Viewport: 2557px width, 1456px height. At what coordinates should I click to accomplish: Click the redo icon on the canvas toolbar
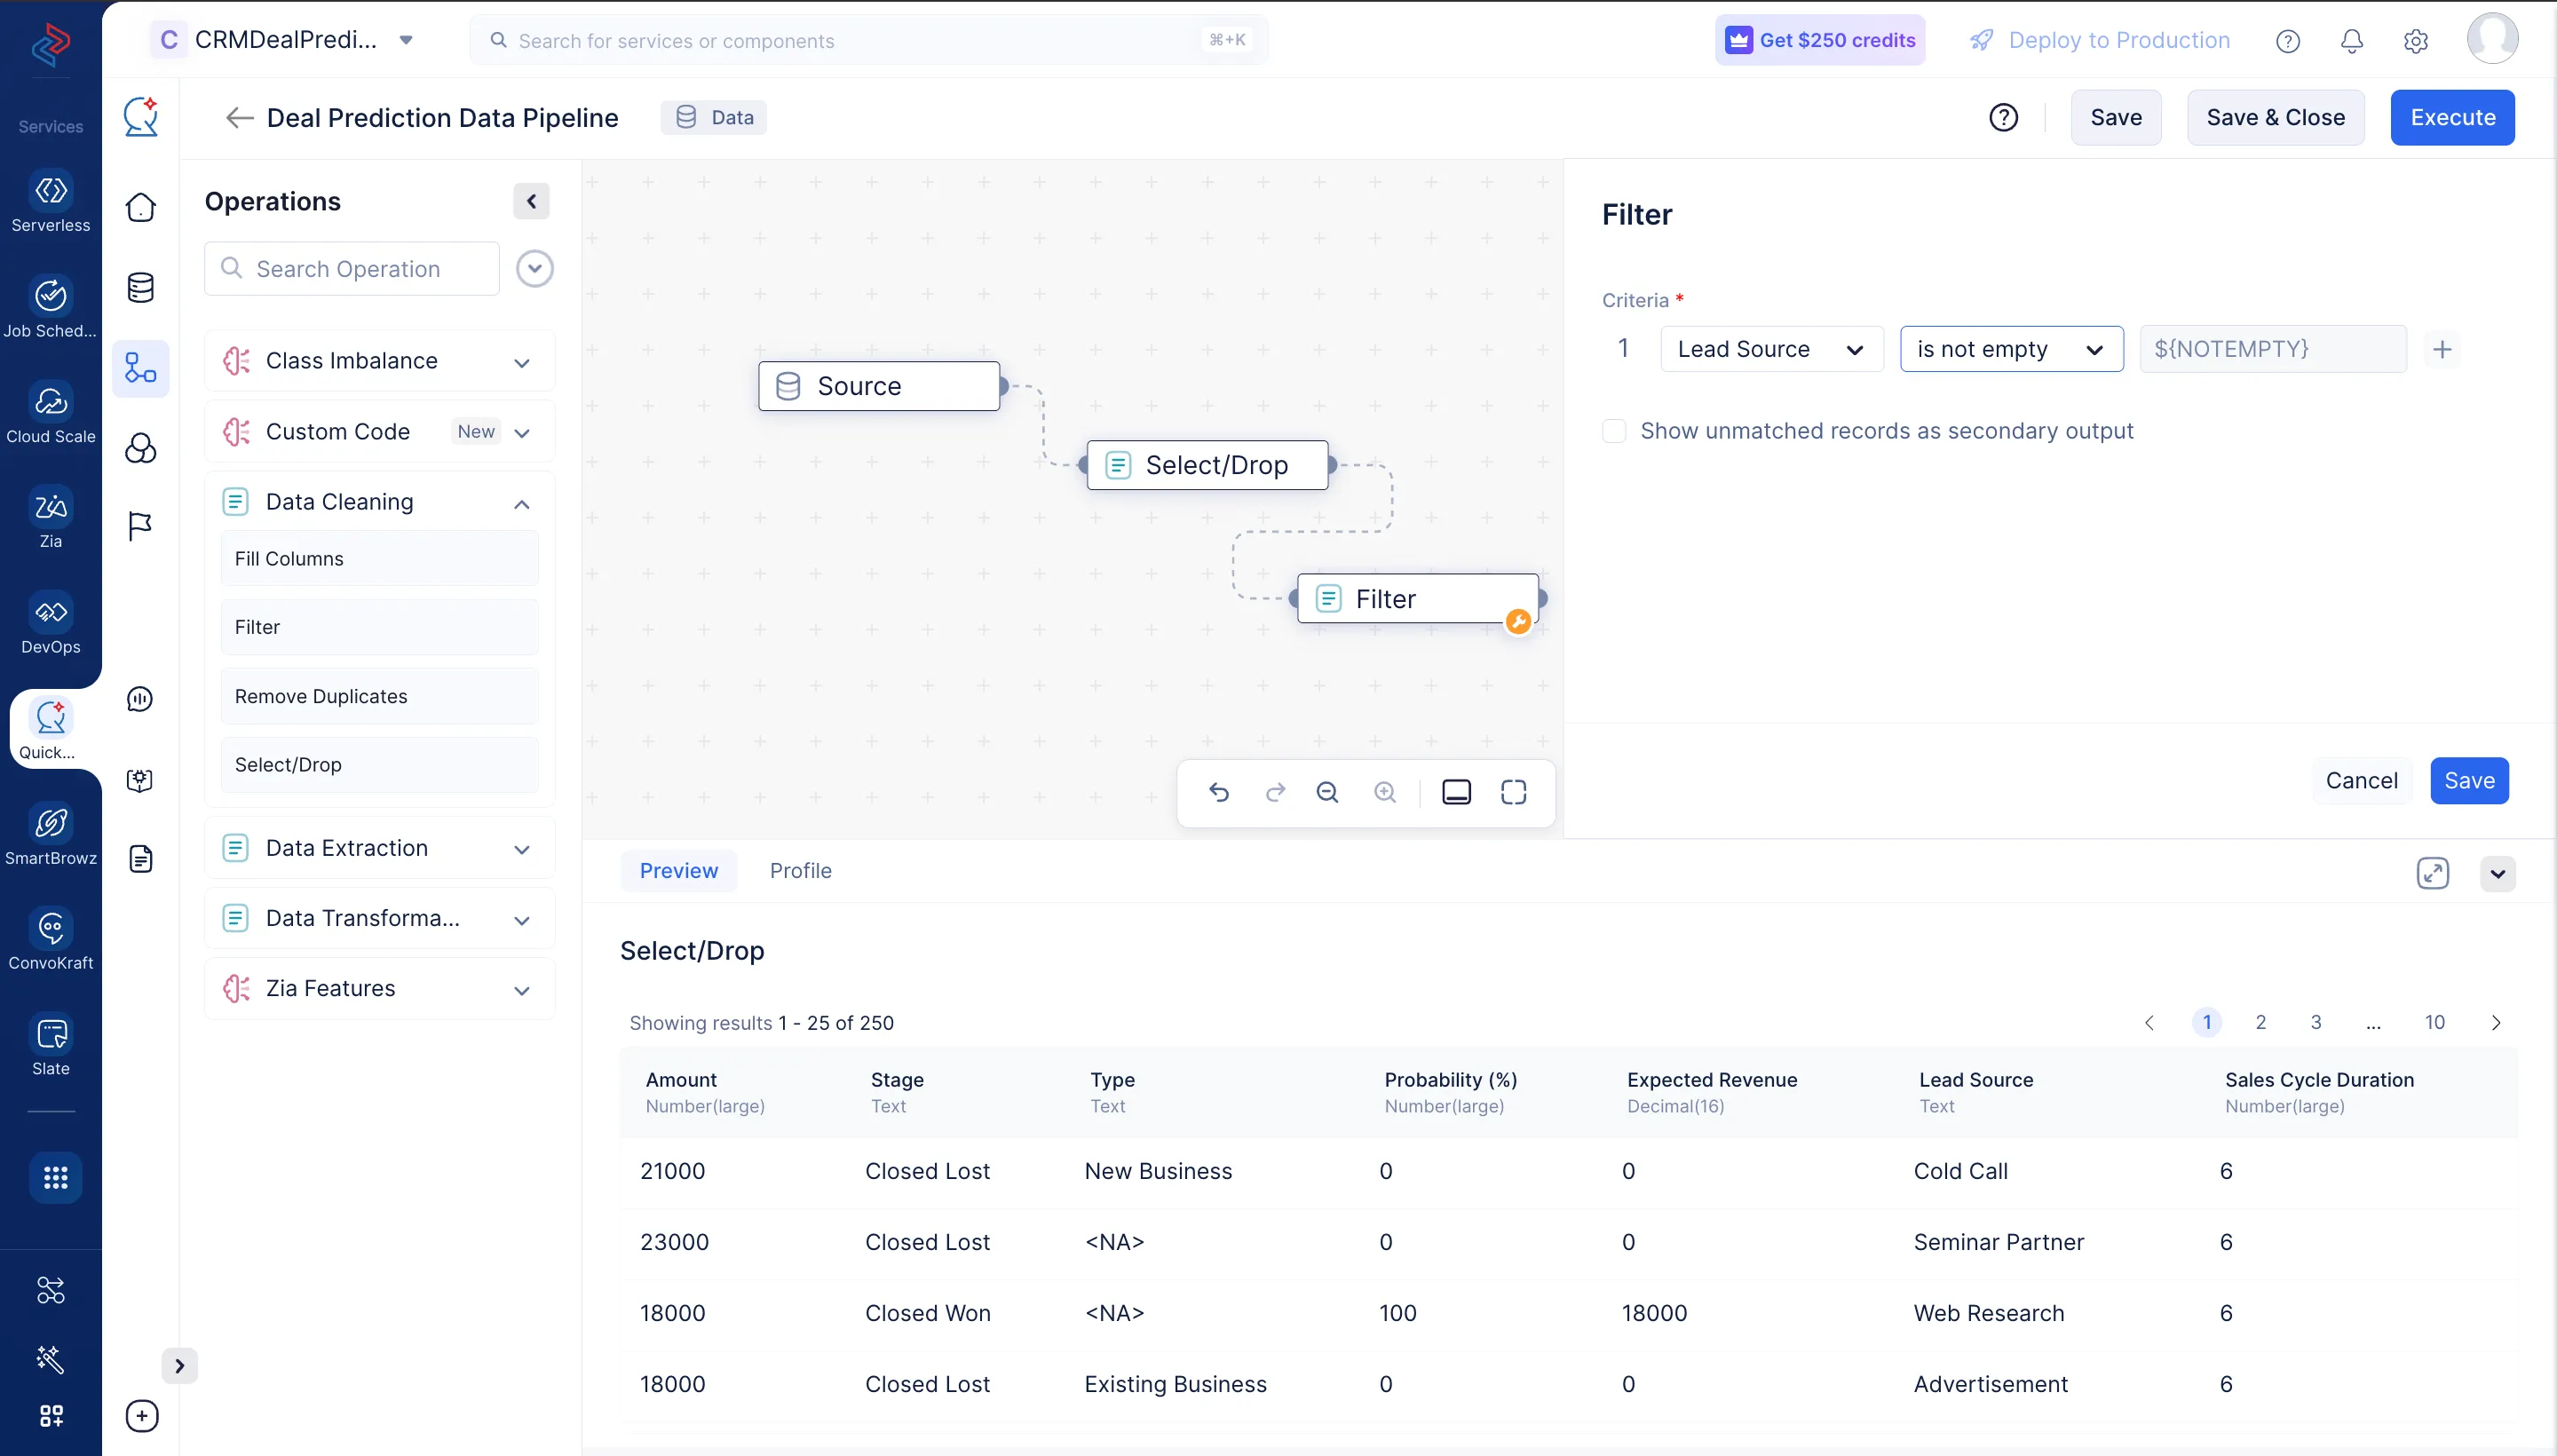(1276, 792)
